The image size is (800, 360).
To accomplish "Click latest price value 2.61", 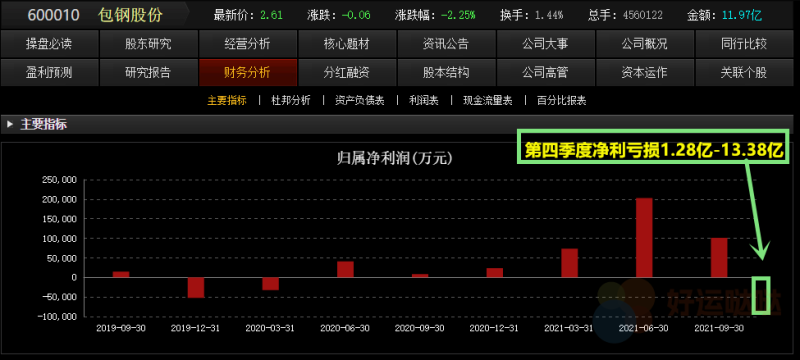I will [271, 15].
